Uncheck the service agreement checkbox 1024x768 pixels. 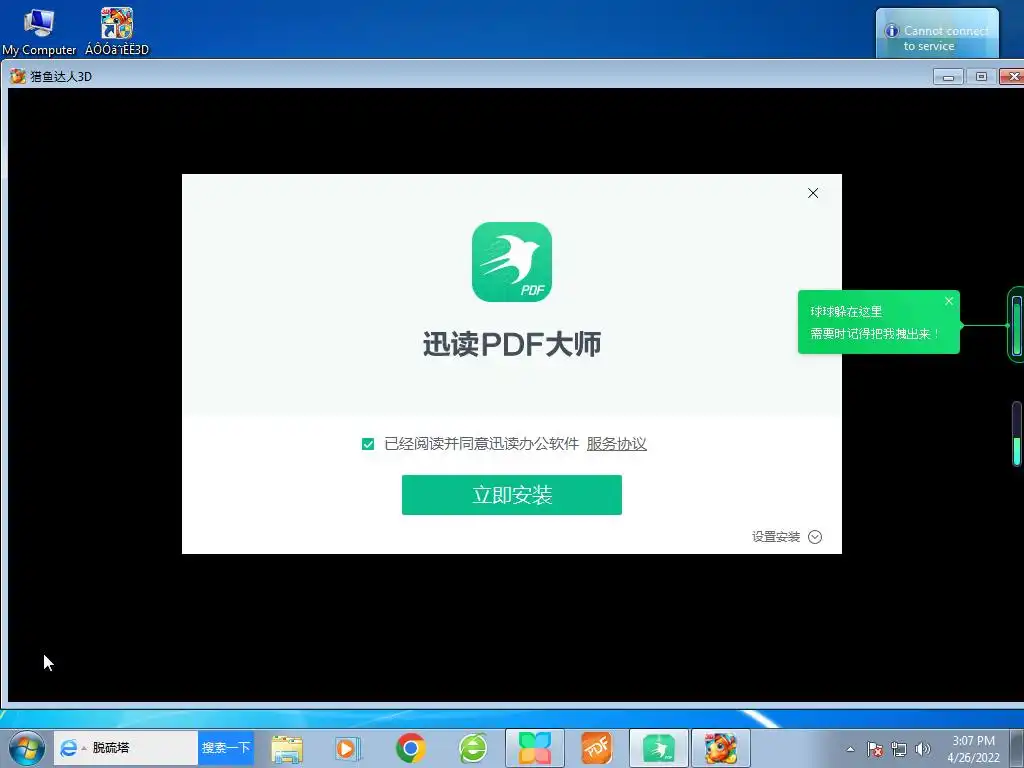click(x=368, y=444)
